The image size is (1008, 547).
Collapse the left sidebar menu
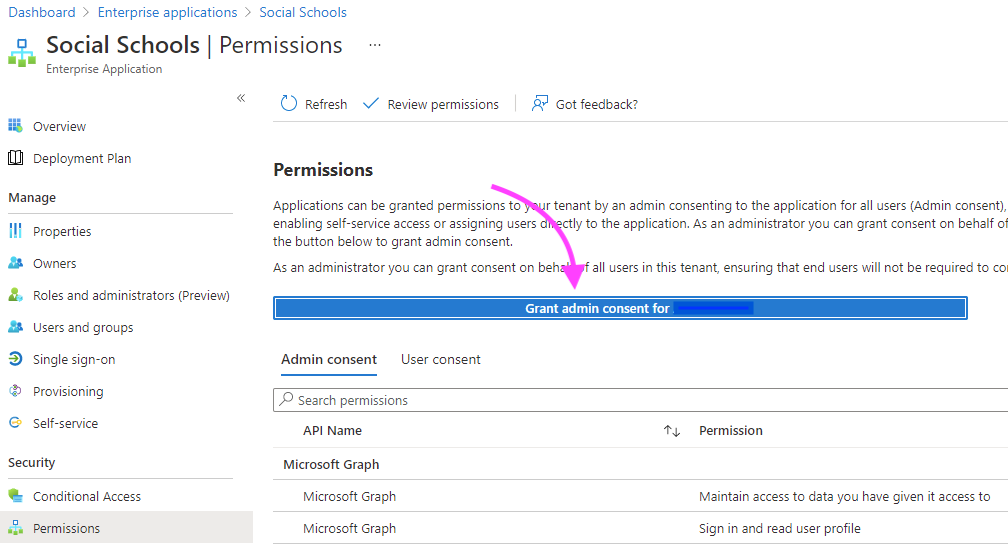[241, 98]
